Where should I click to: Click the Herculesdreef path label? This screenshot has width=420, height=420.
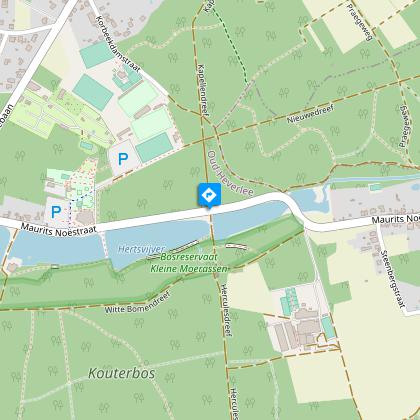pos(226,310)
